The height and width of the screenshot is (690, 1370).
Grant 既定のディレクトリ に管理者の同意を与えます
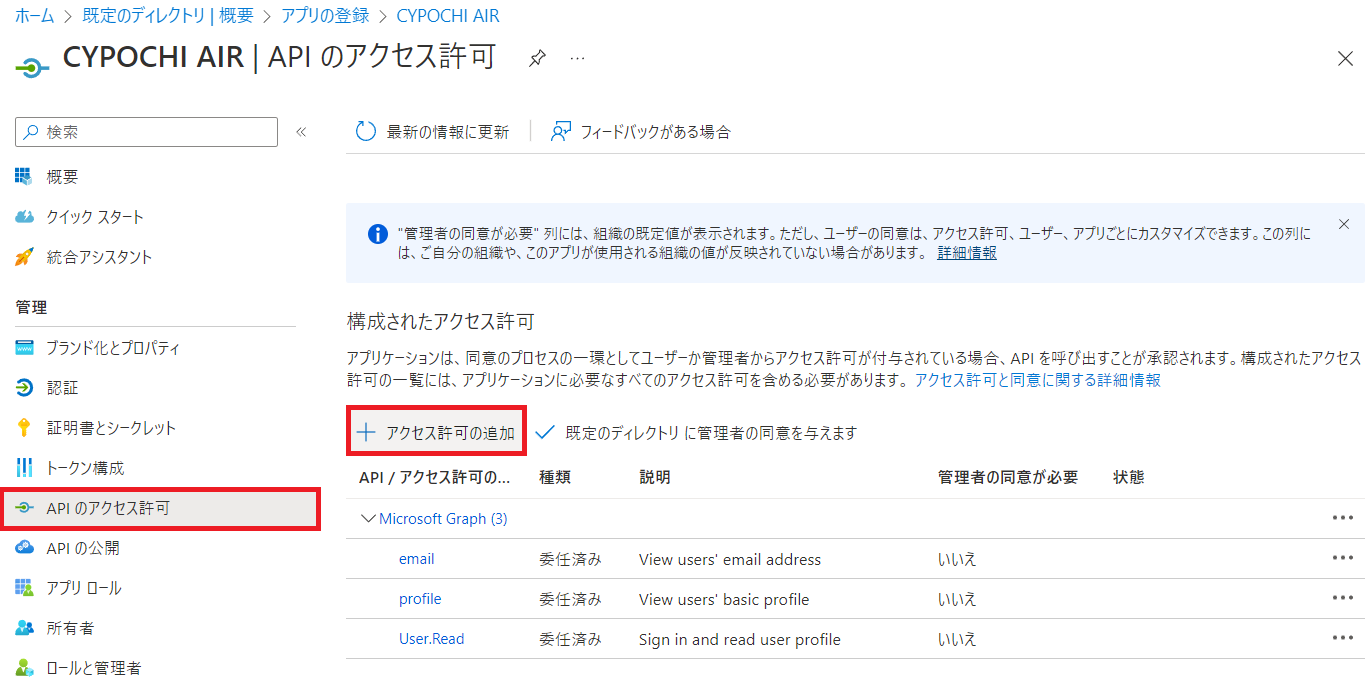pos(697,433)
